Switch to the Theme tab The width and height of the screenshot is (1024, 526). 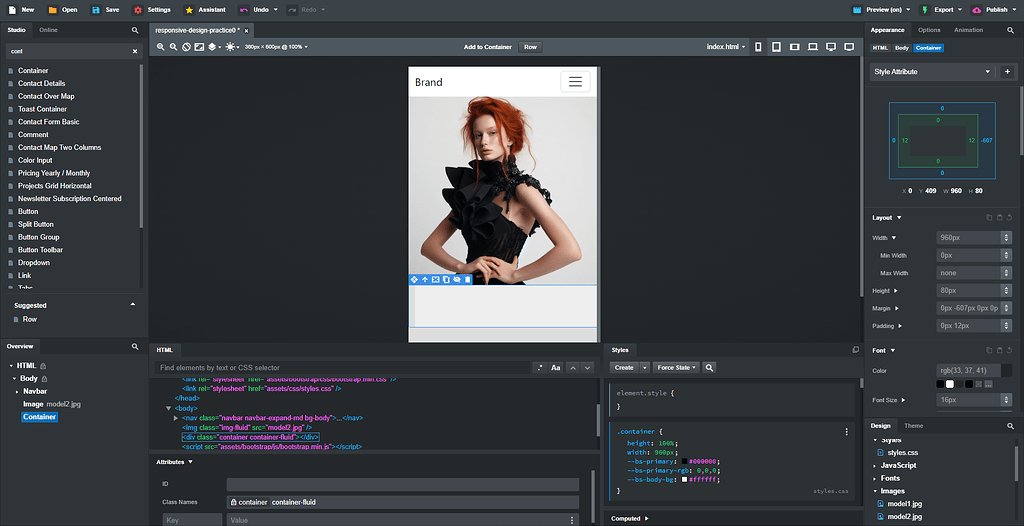pyautogui.click(x=914, y=426)
